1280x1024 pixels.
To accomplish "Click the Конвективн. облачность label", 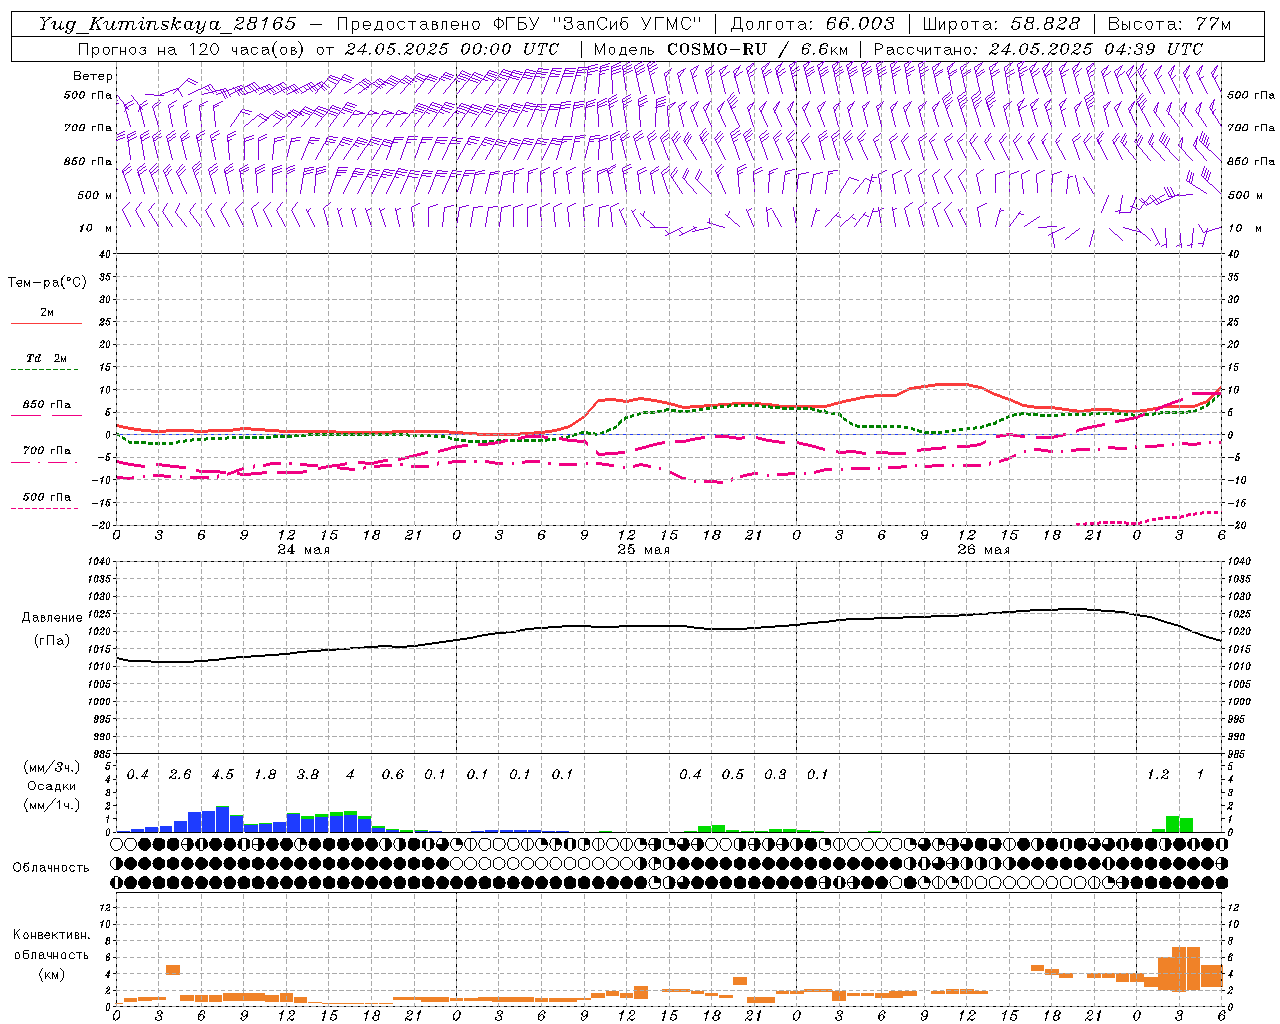I will click(51, 945).
